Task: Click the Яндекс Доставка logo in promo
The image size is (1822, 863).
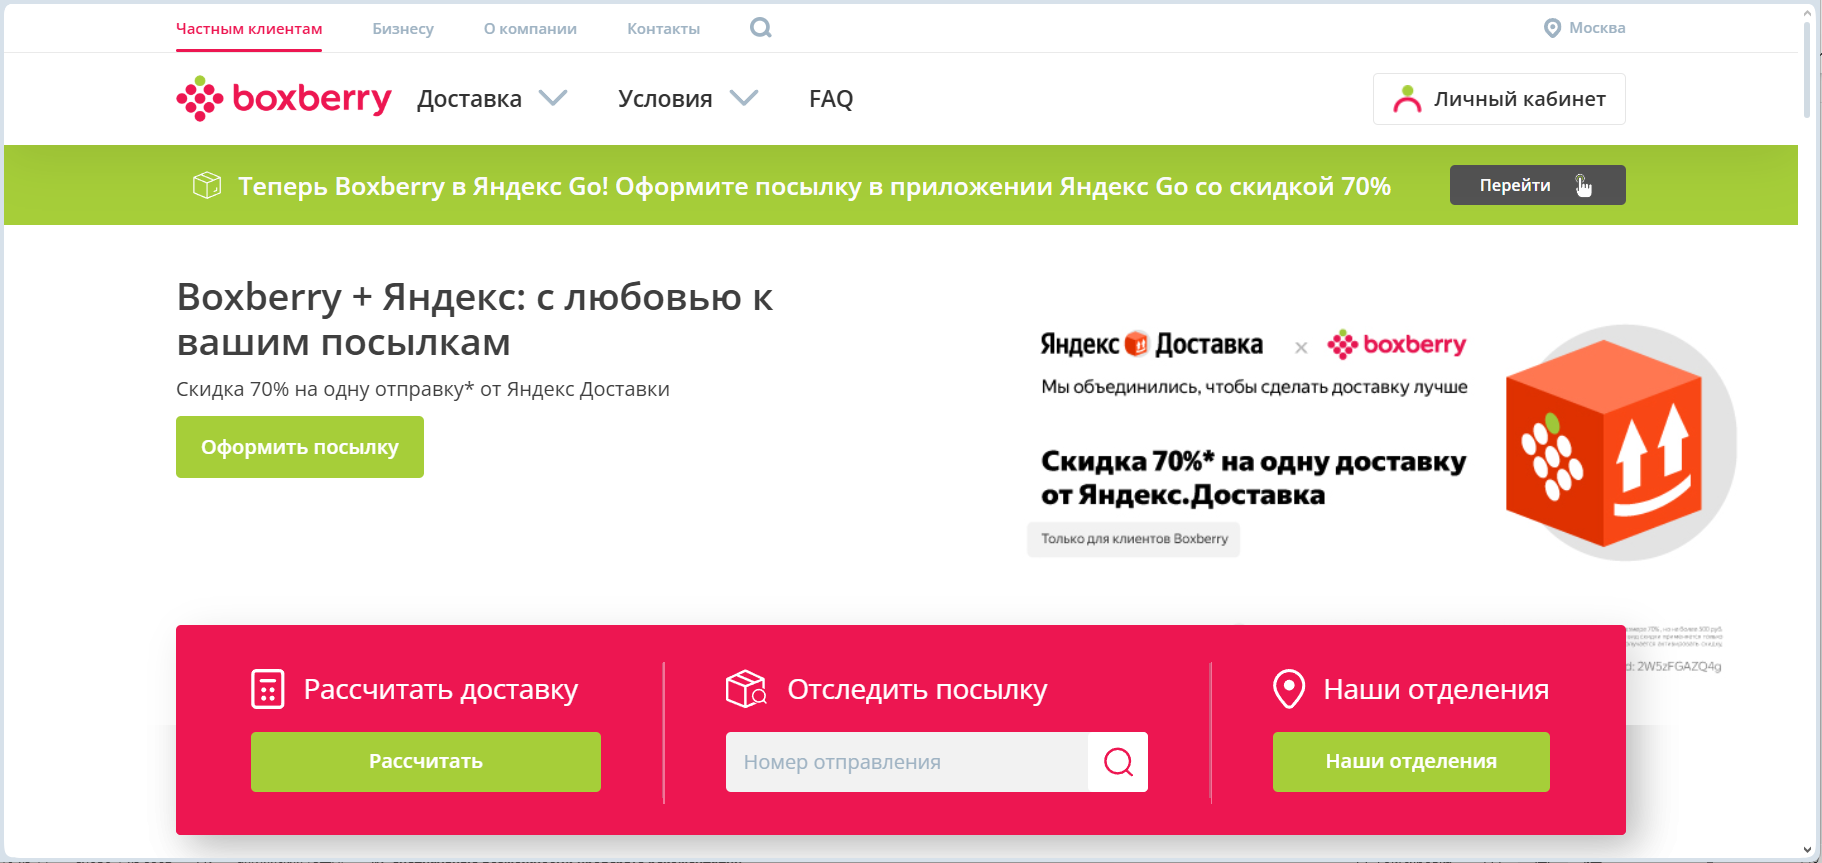Action: click(x=1151, y=344)
